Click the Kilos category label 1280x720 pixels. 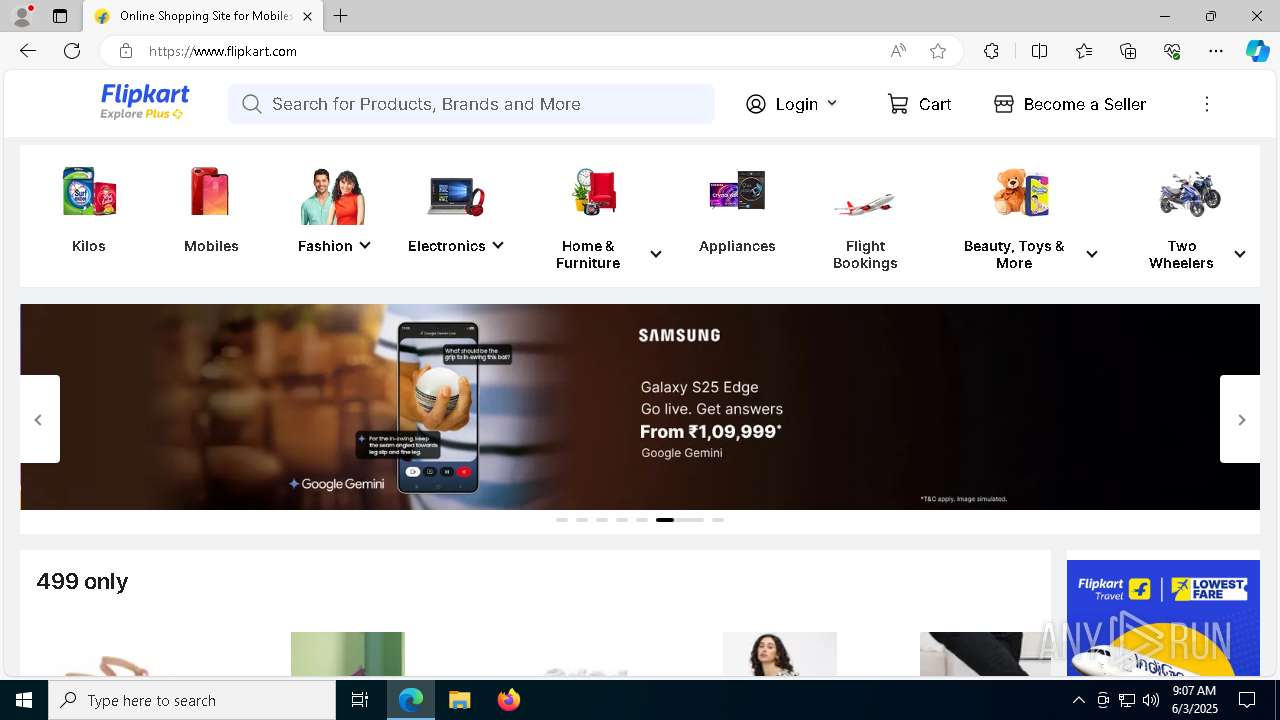click(x=89, y=246)
